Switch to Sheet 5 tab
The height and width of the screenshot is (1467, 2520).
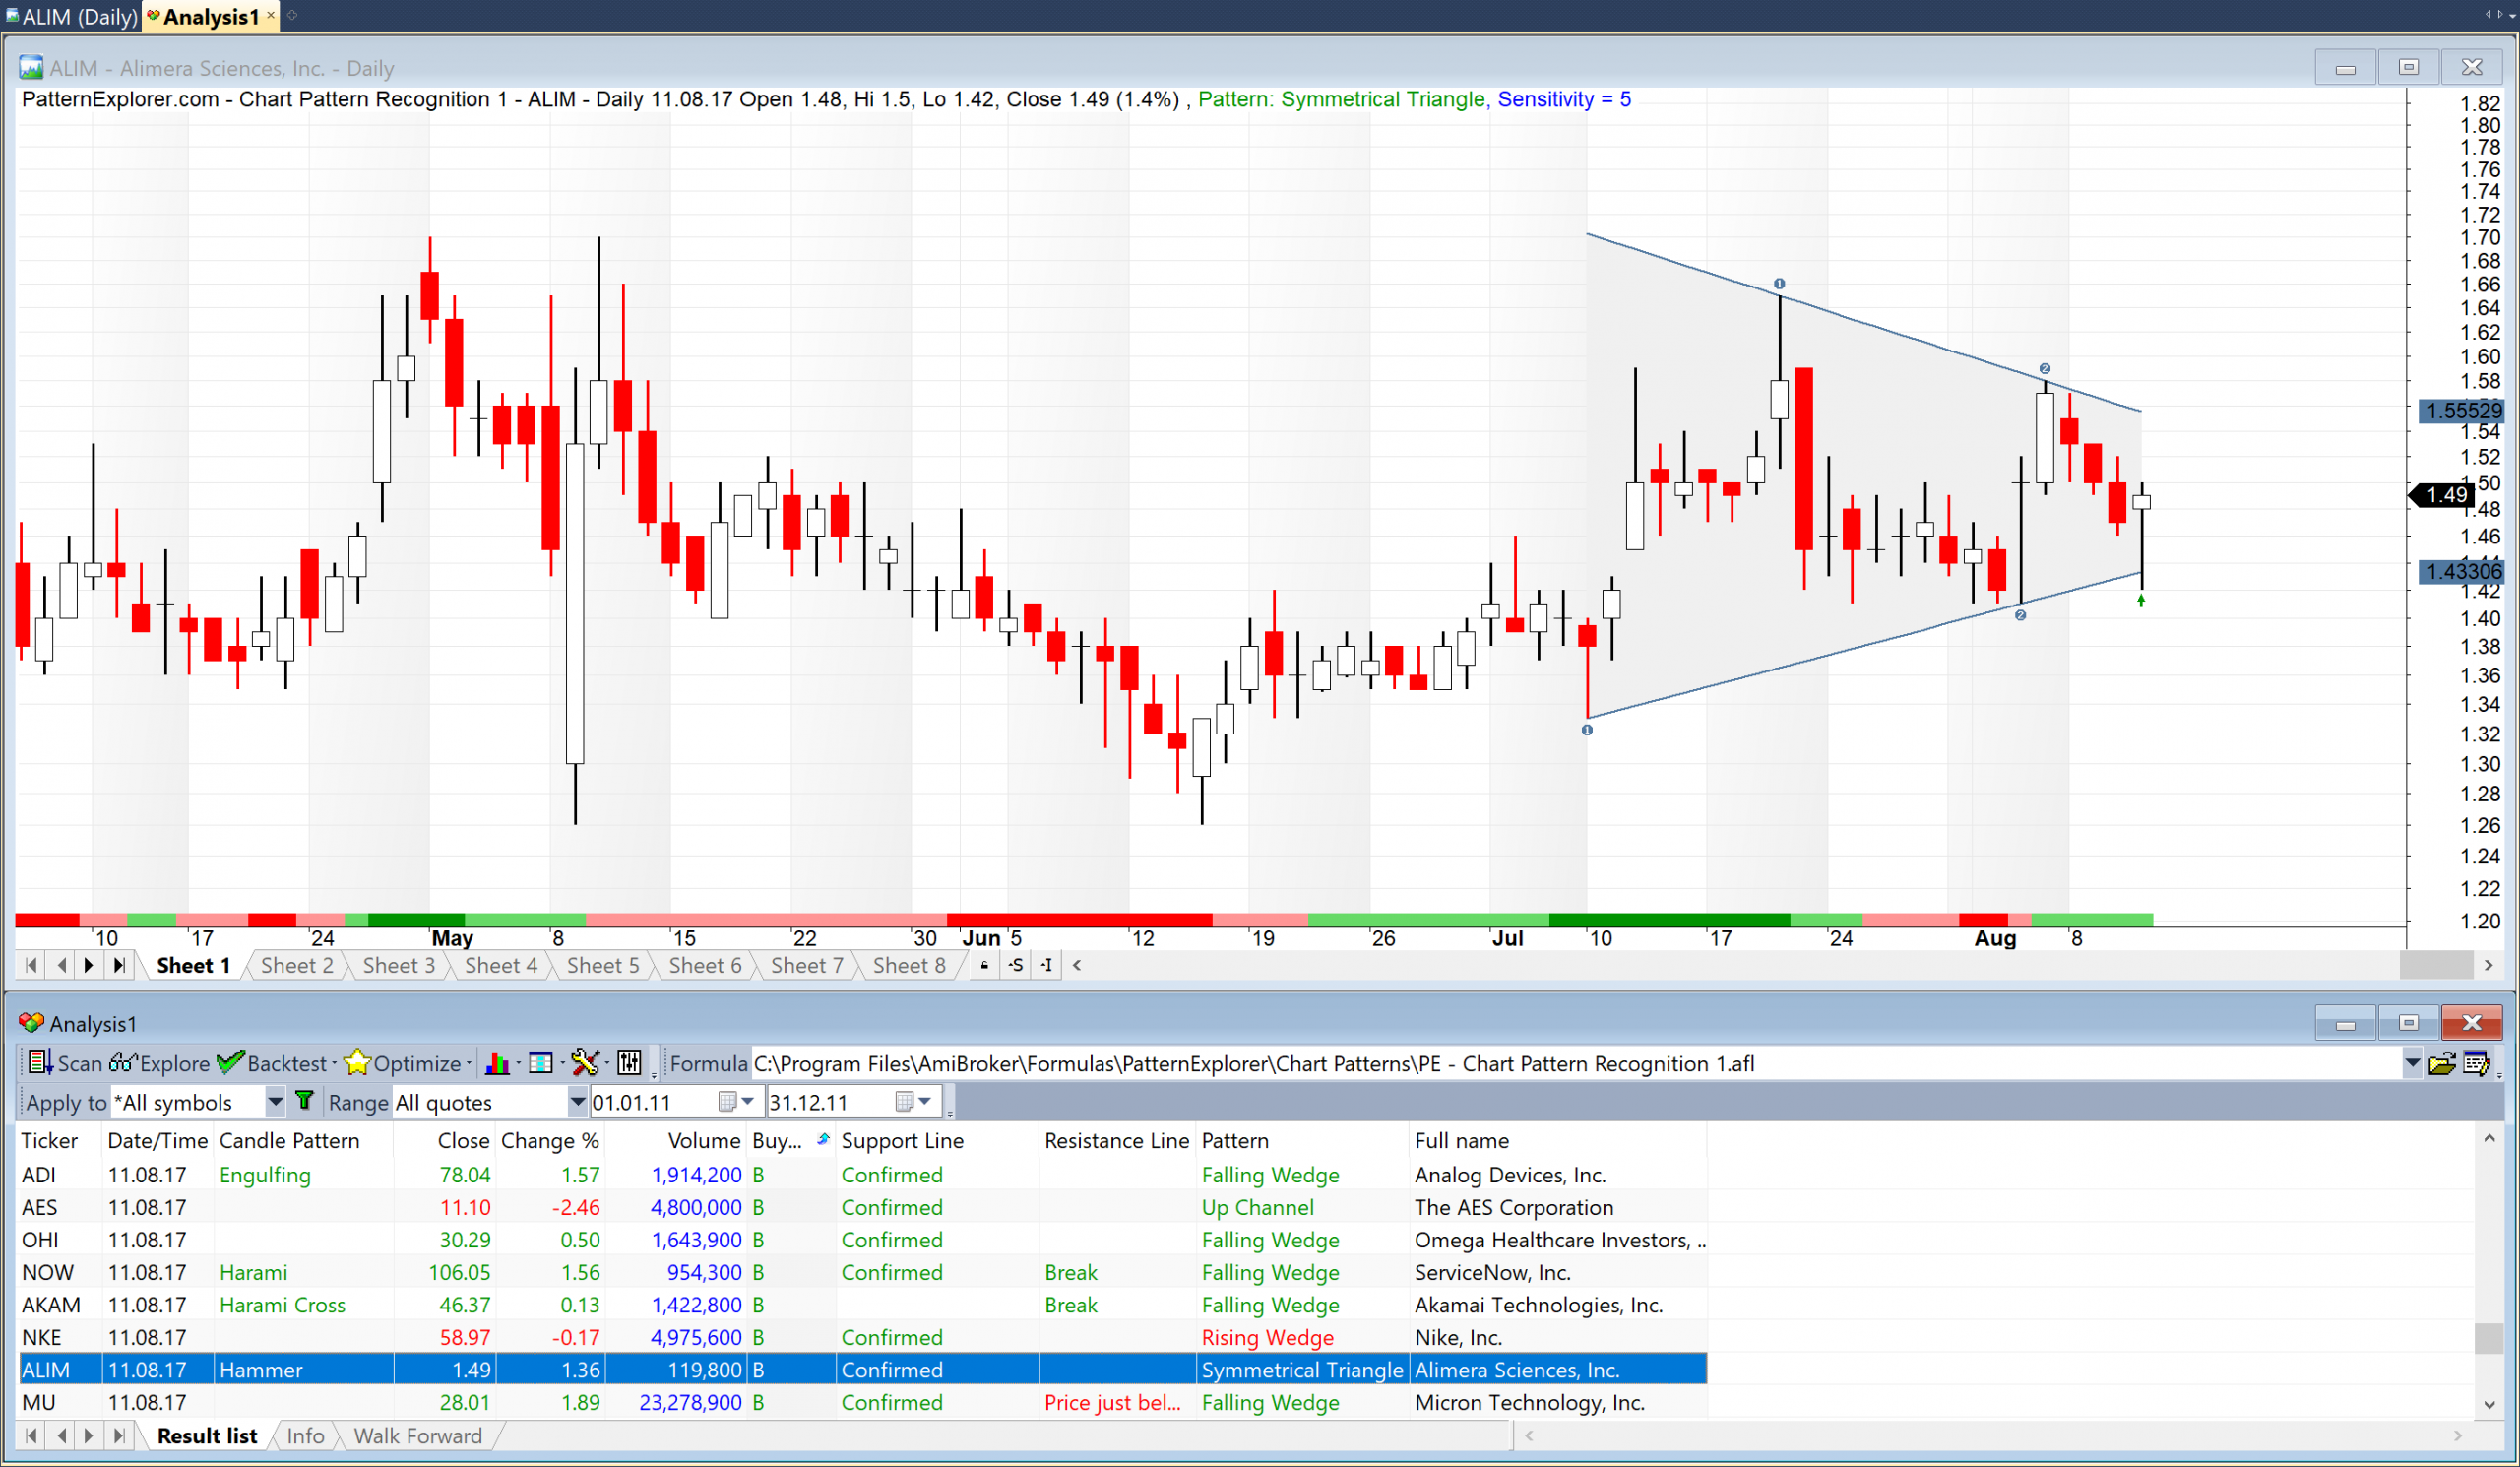click(x=603, y=965)
